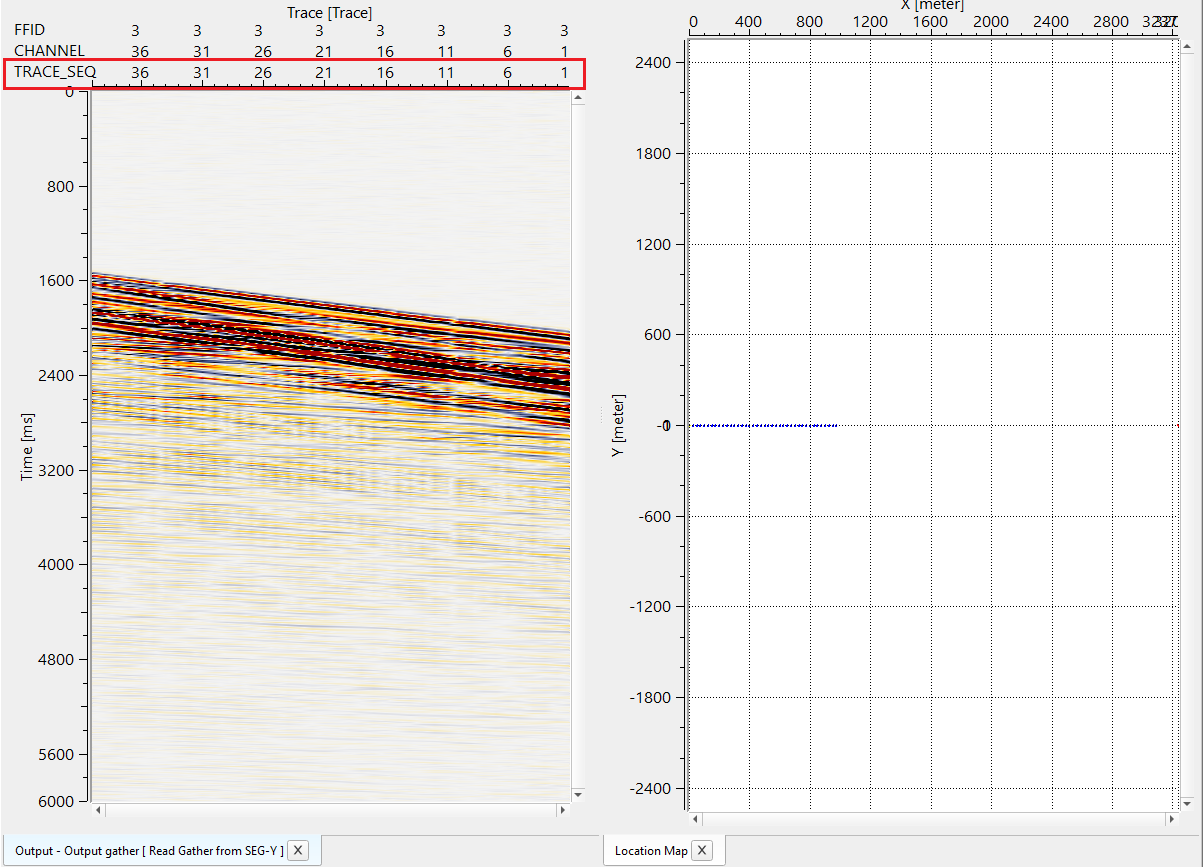Click Location Map scroll-left arrow
The width and height of the screenshot is (1203, 867).
click(x=697, y=819)
